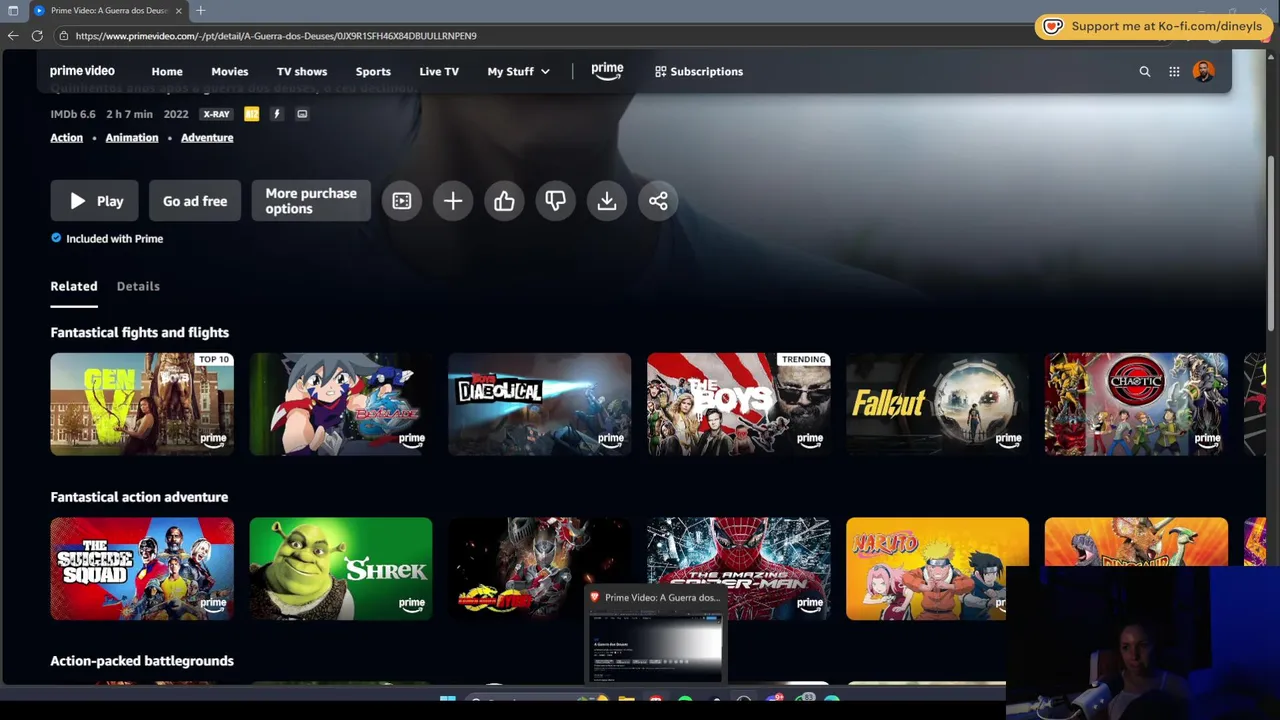Open the Adventure genre link

(x=207, y=137)
